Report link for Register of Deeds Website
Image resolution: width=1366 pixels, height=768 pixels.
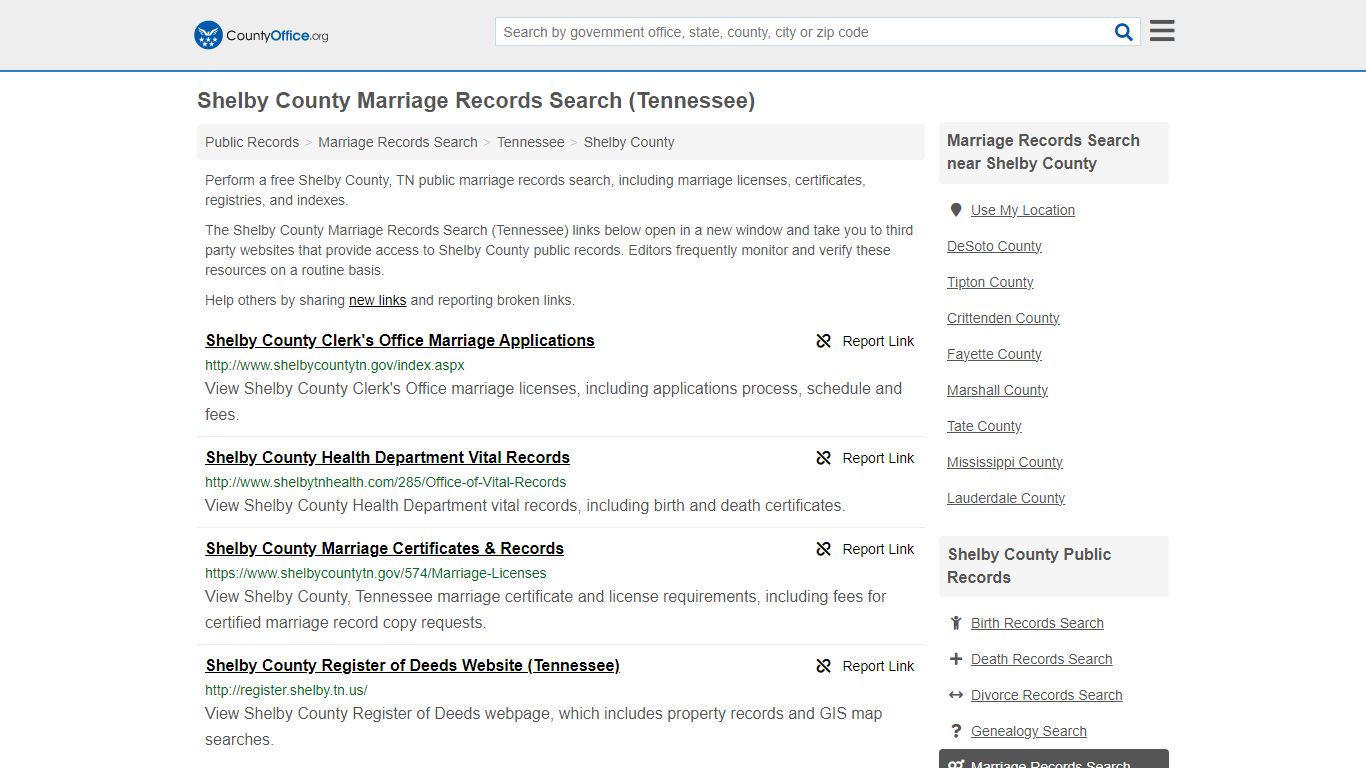coord(865,666)
